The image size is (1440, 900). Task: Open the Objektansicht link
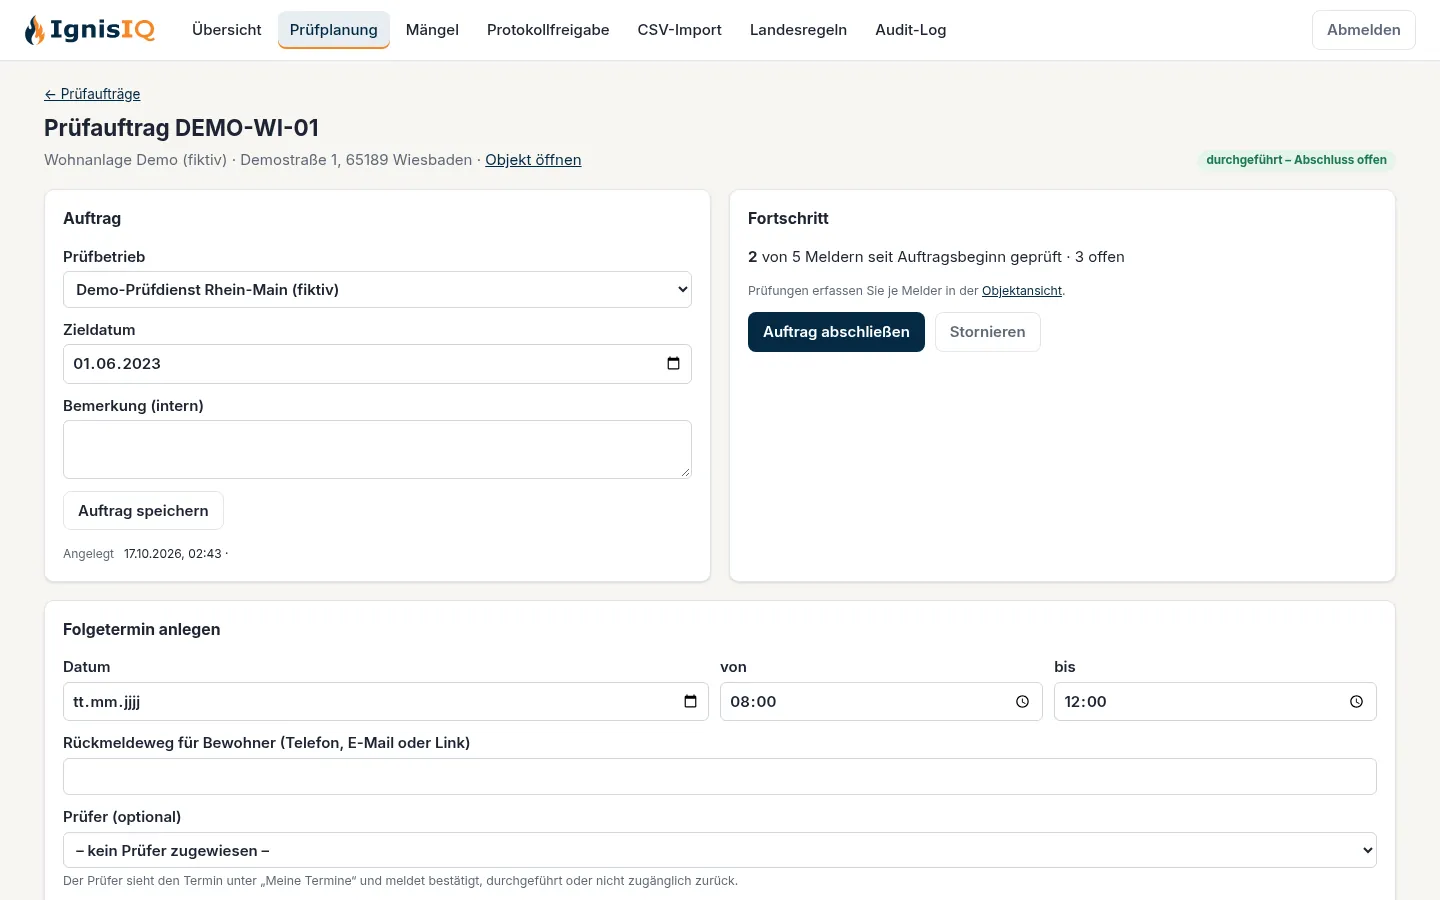[x=1022, y=291]
